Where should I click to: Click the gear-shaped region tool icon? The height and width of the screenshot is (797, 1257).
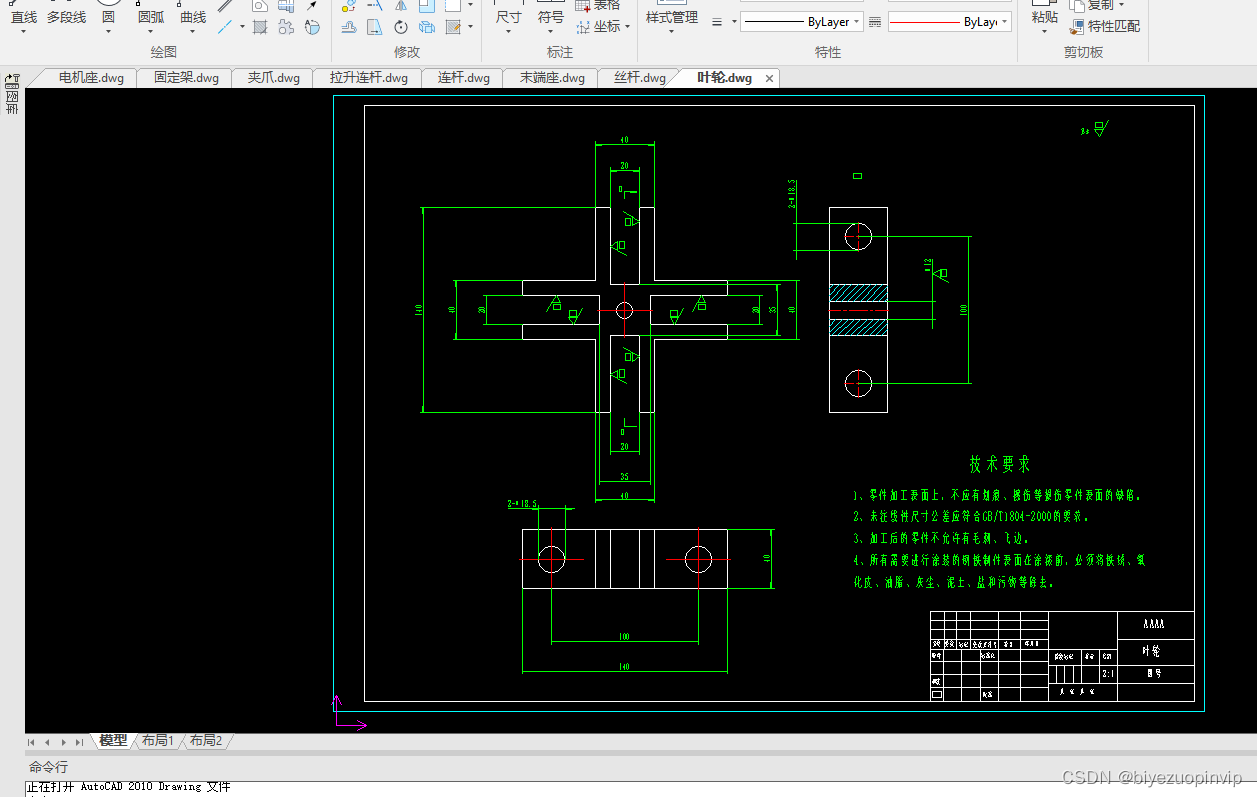286,27
